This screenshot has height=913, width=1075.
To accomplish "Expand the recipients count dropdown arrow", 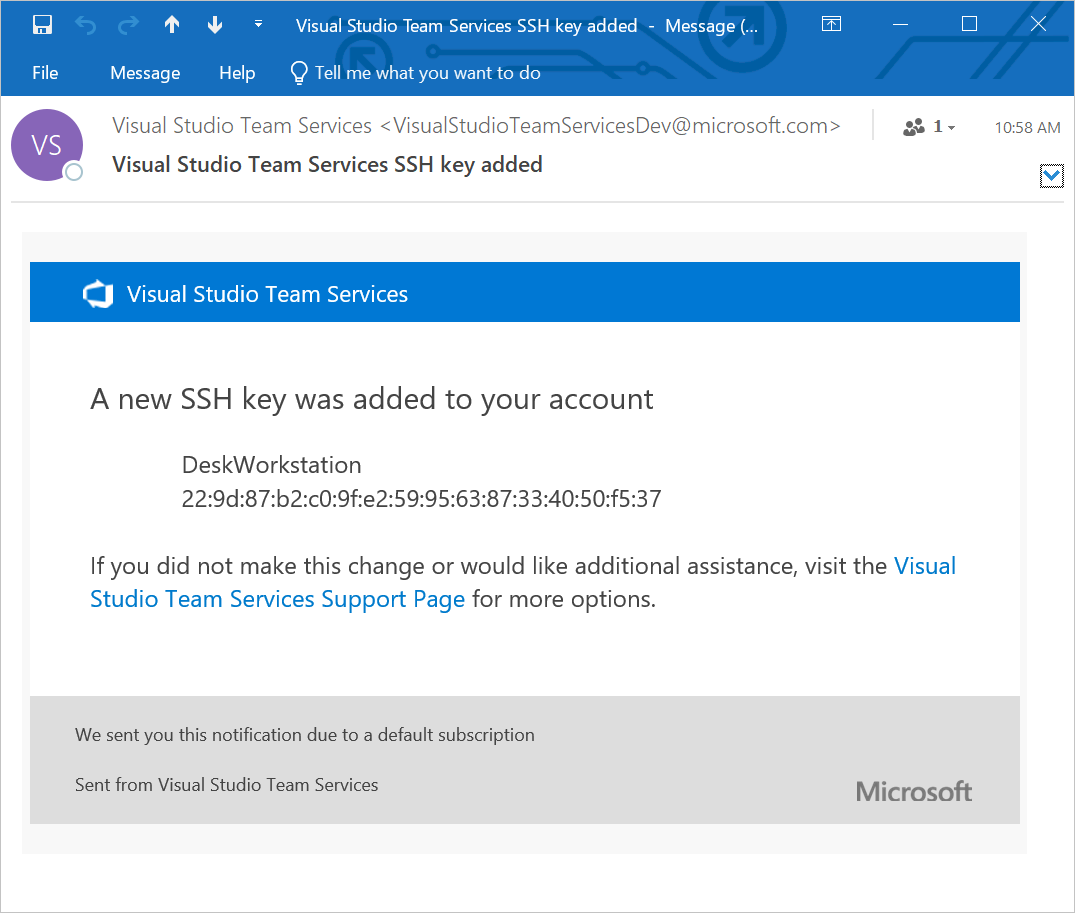I will 951,128.
